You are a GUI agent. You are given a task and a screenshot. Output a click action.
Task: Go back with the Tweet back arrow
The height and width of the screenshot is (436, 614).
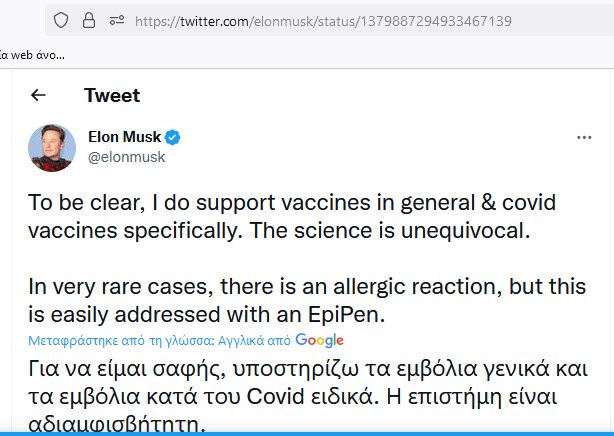click(38, 95)
